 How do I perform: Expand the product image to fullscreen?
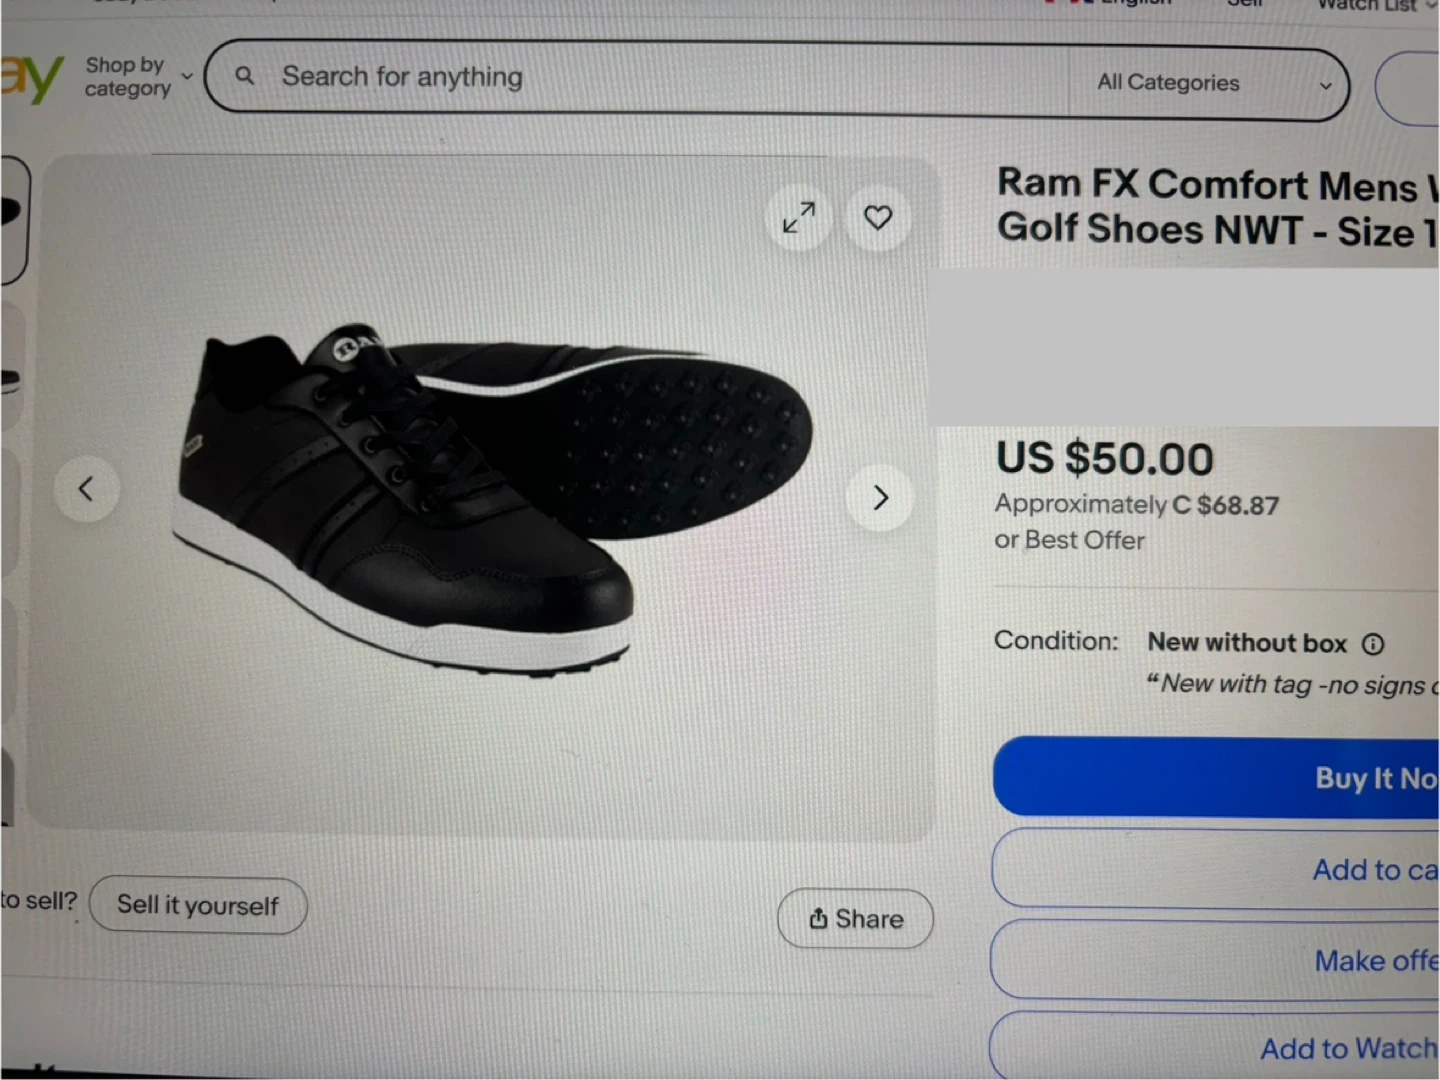pos(799,217)
